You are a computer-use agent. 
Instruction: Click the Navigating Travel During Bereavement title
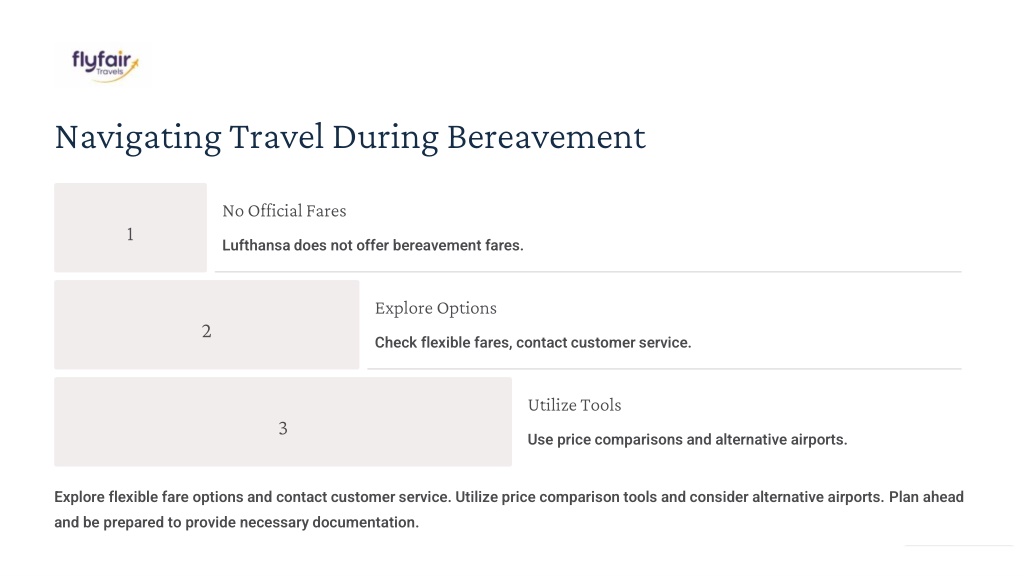tap(350, 138)
